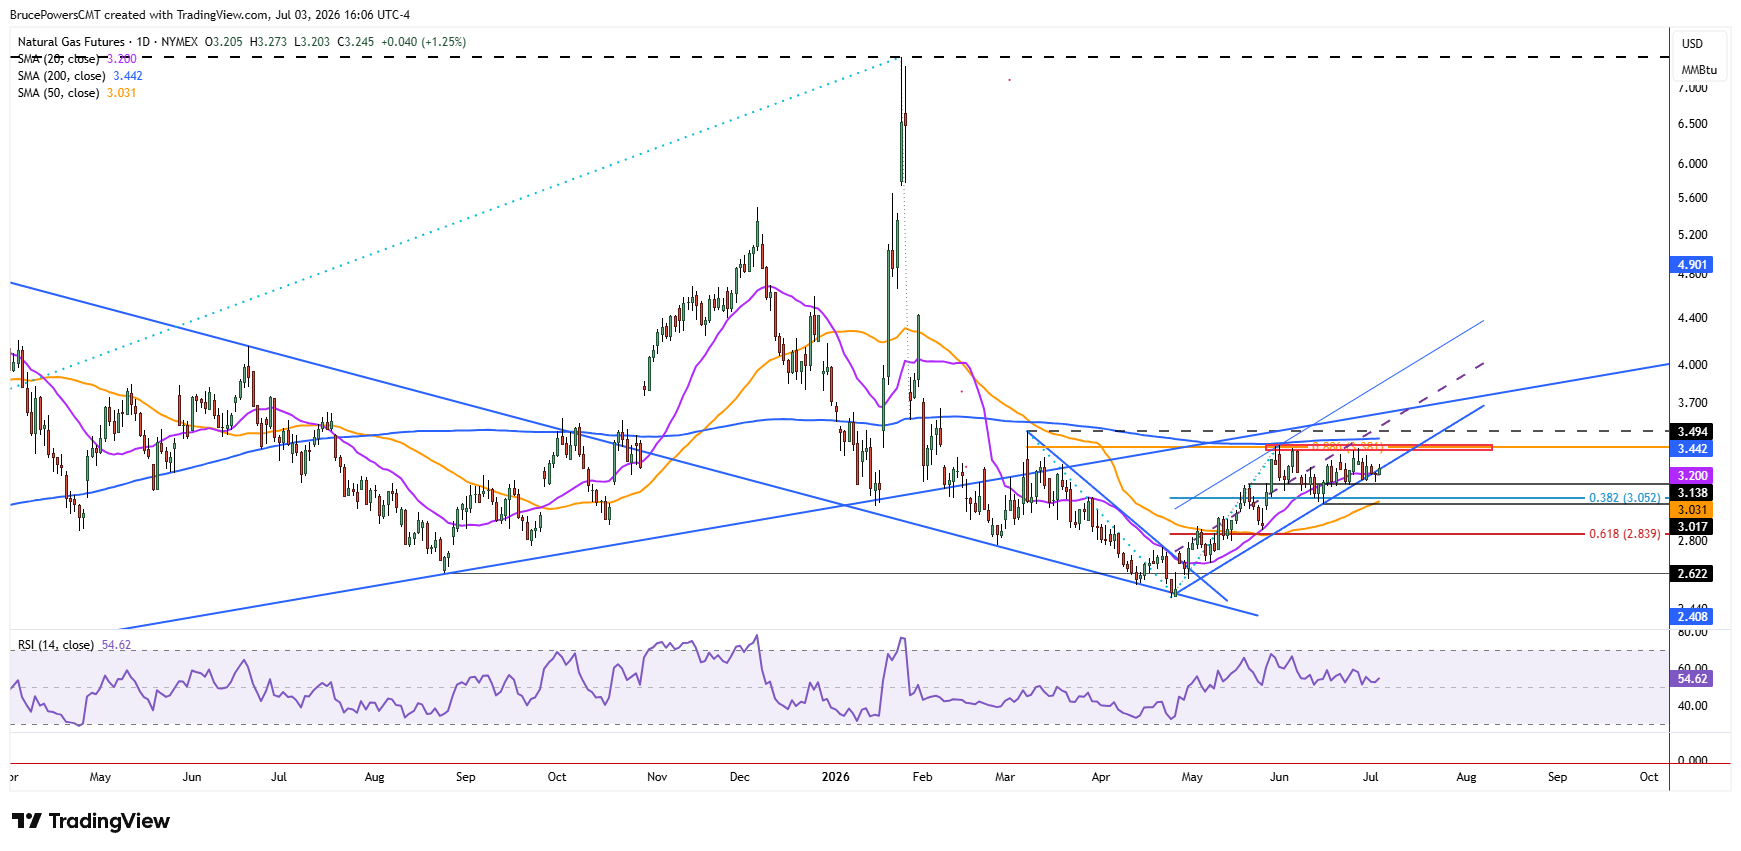Click the black 2.622 price axis label
1741x851 pixels.
(x=1692, y=574)
